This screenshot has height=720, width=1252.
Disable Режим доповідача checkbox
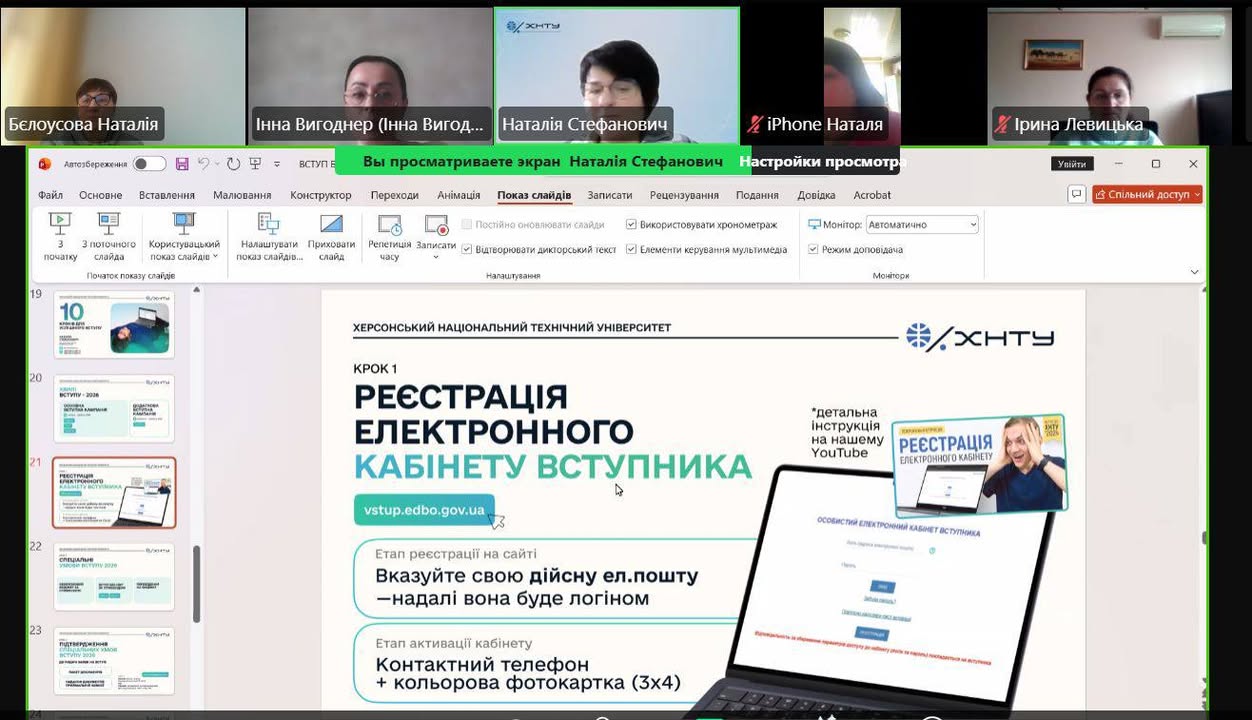tap(813, 249)
